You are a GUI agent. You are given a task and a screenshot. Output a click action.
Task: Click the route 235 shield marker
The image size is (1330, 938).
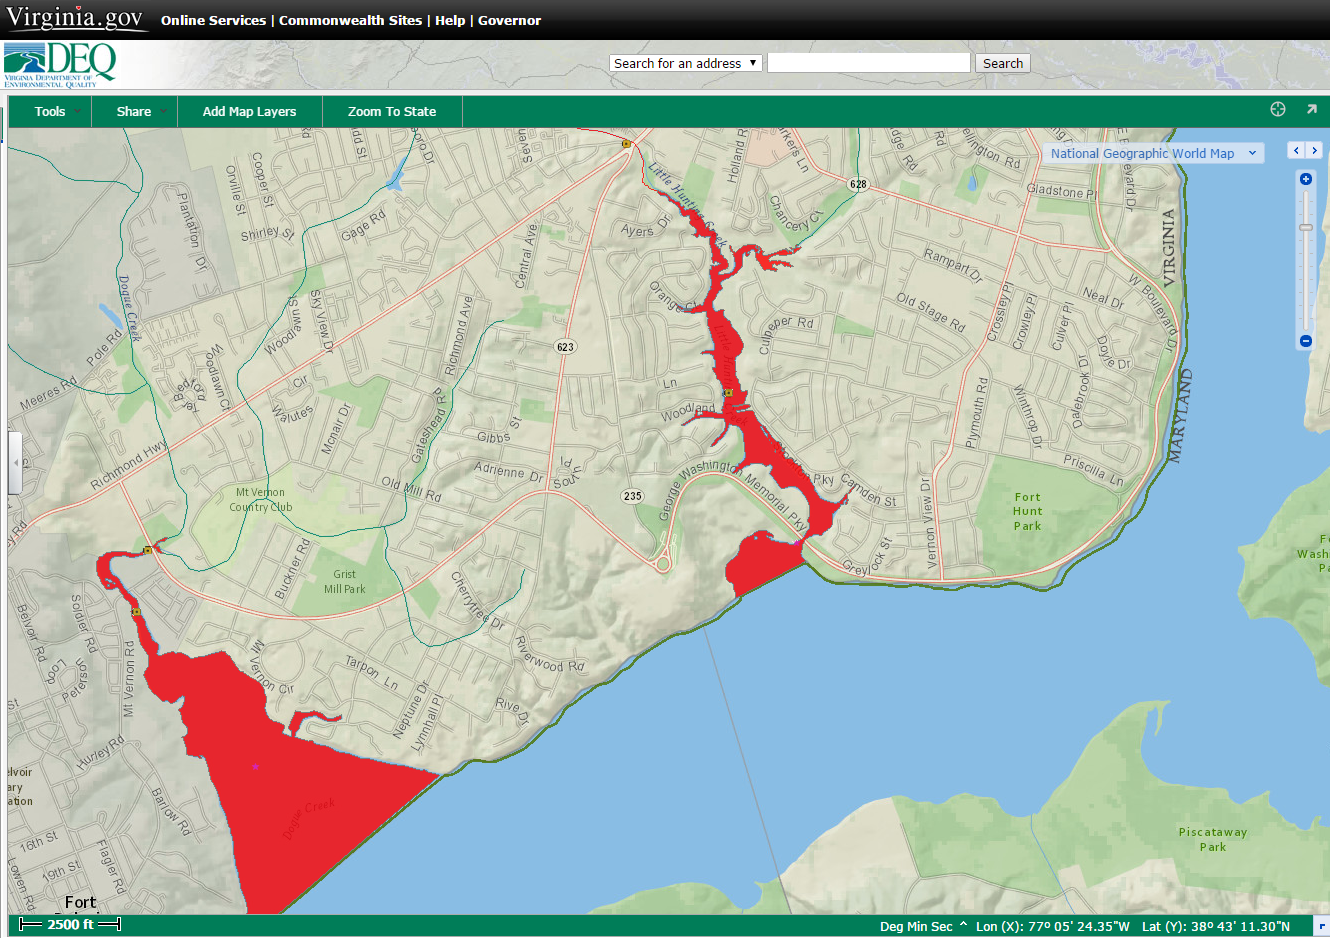tap(633, 496)
